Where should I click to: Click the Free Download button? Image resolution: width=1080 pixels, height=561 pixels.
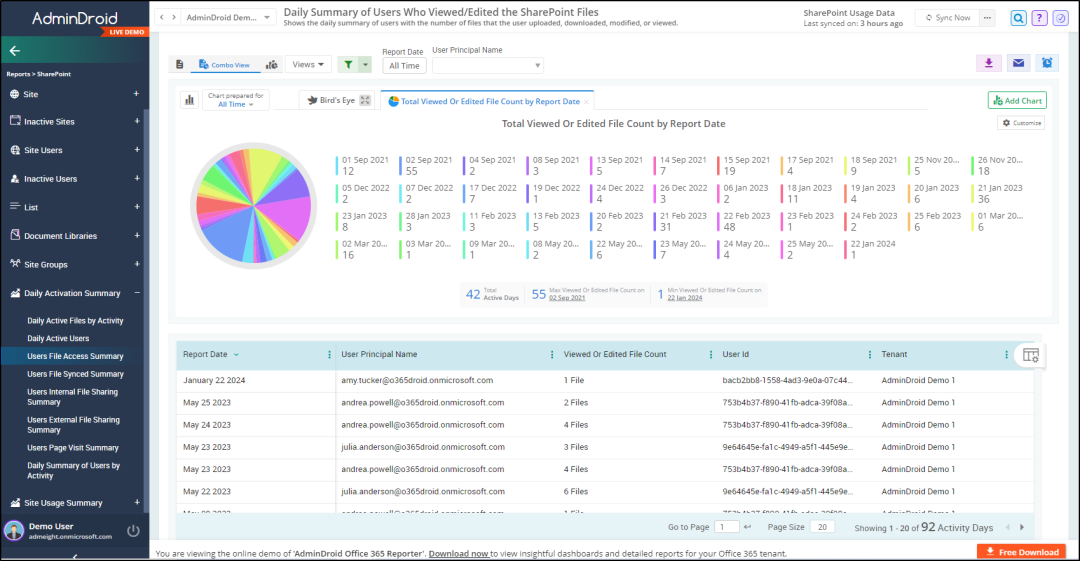[1021, 552]
